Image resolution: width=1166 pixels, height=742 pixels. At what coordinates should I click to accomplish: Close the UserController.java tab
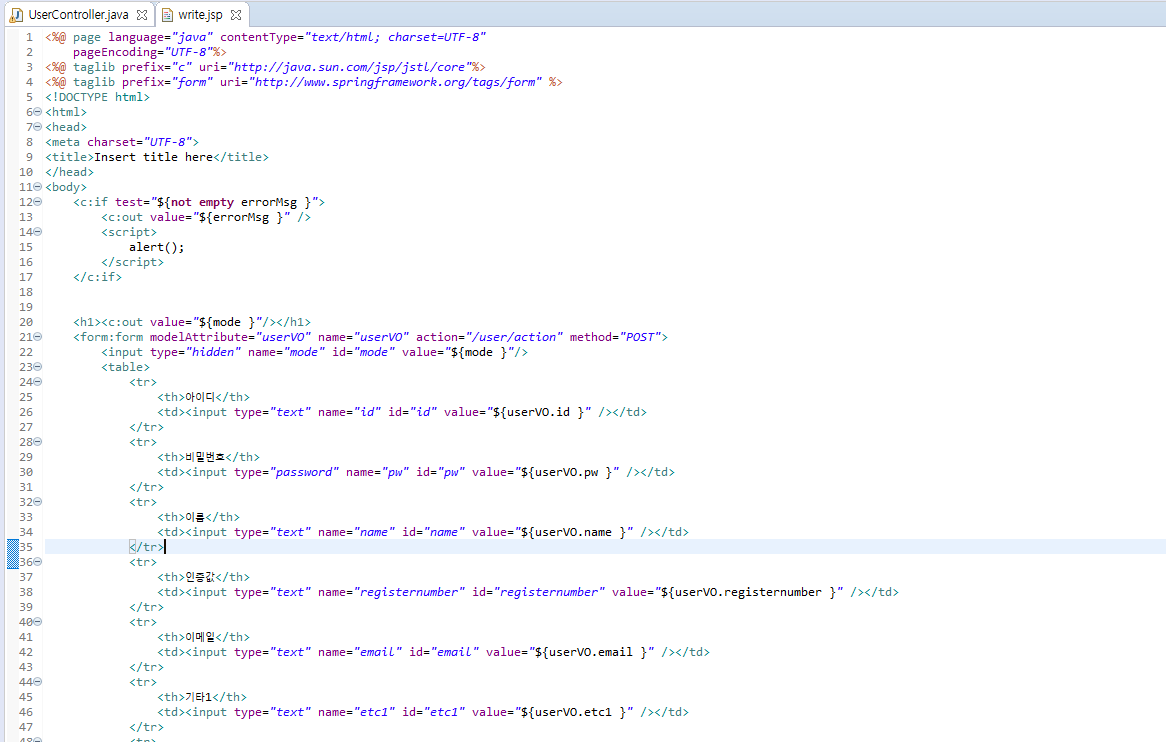pos(142,15)
